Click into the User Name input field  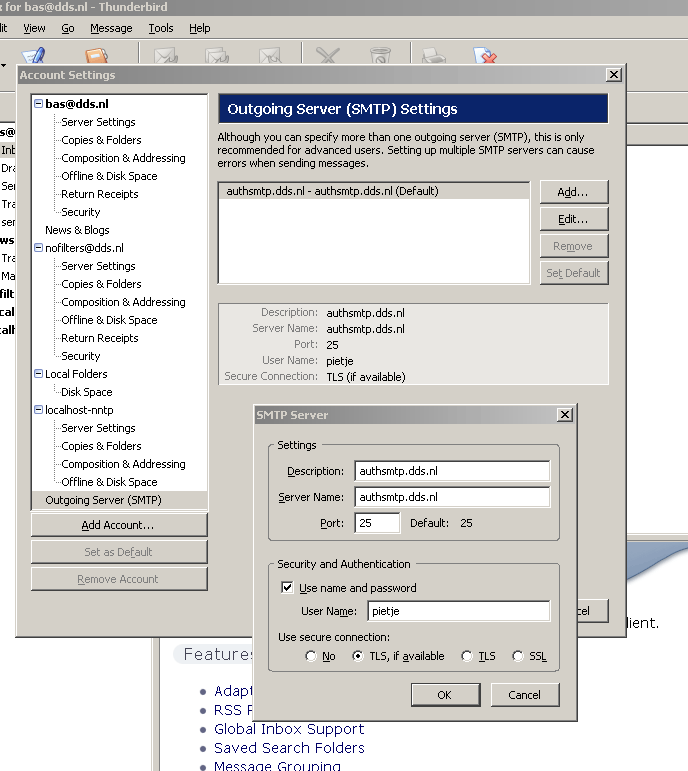coord(458,611)
